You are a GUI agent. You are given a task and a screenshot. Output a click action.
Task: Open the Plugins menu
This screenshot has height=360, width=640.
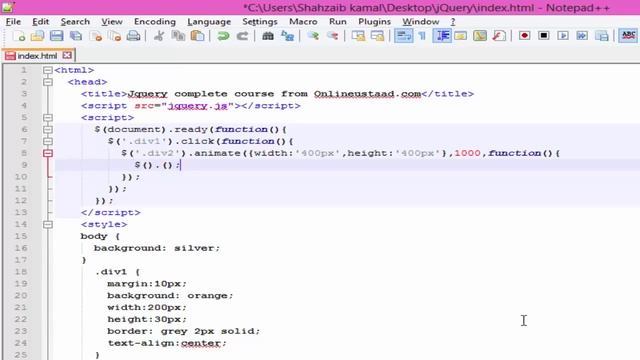(x=374, y=22)
